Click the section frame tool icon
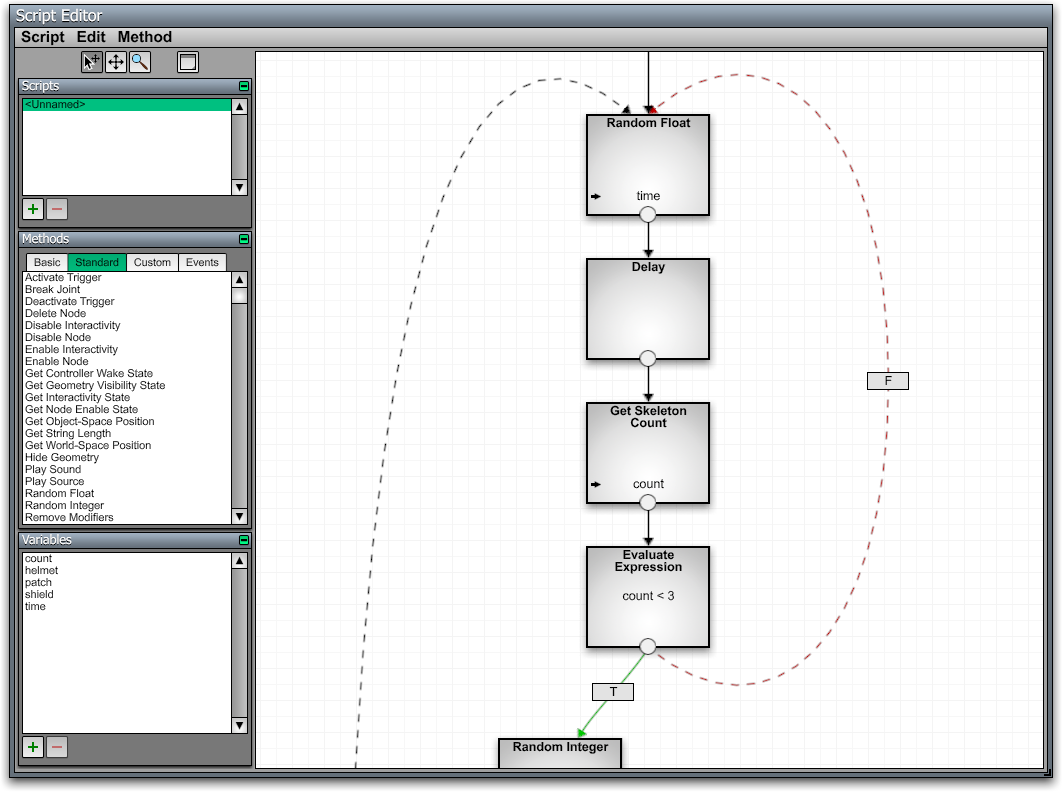 click(188, 62)
